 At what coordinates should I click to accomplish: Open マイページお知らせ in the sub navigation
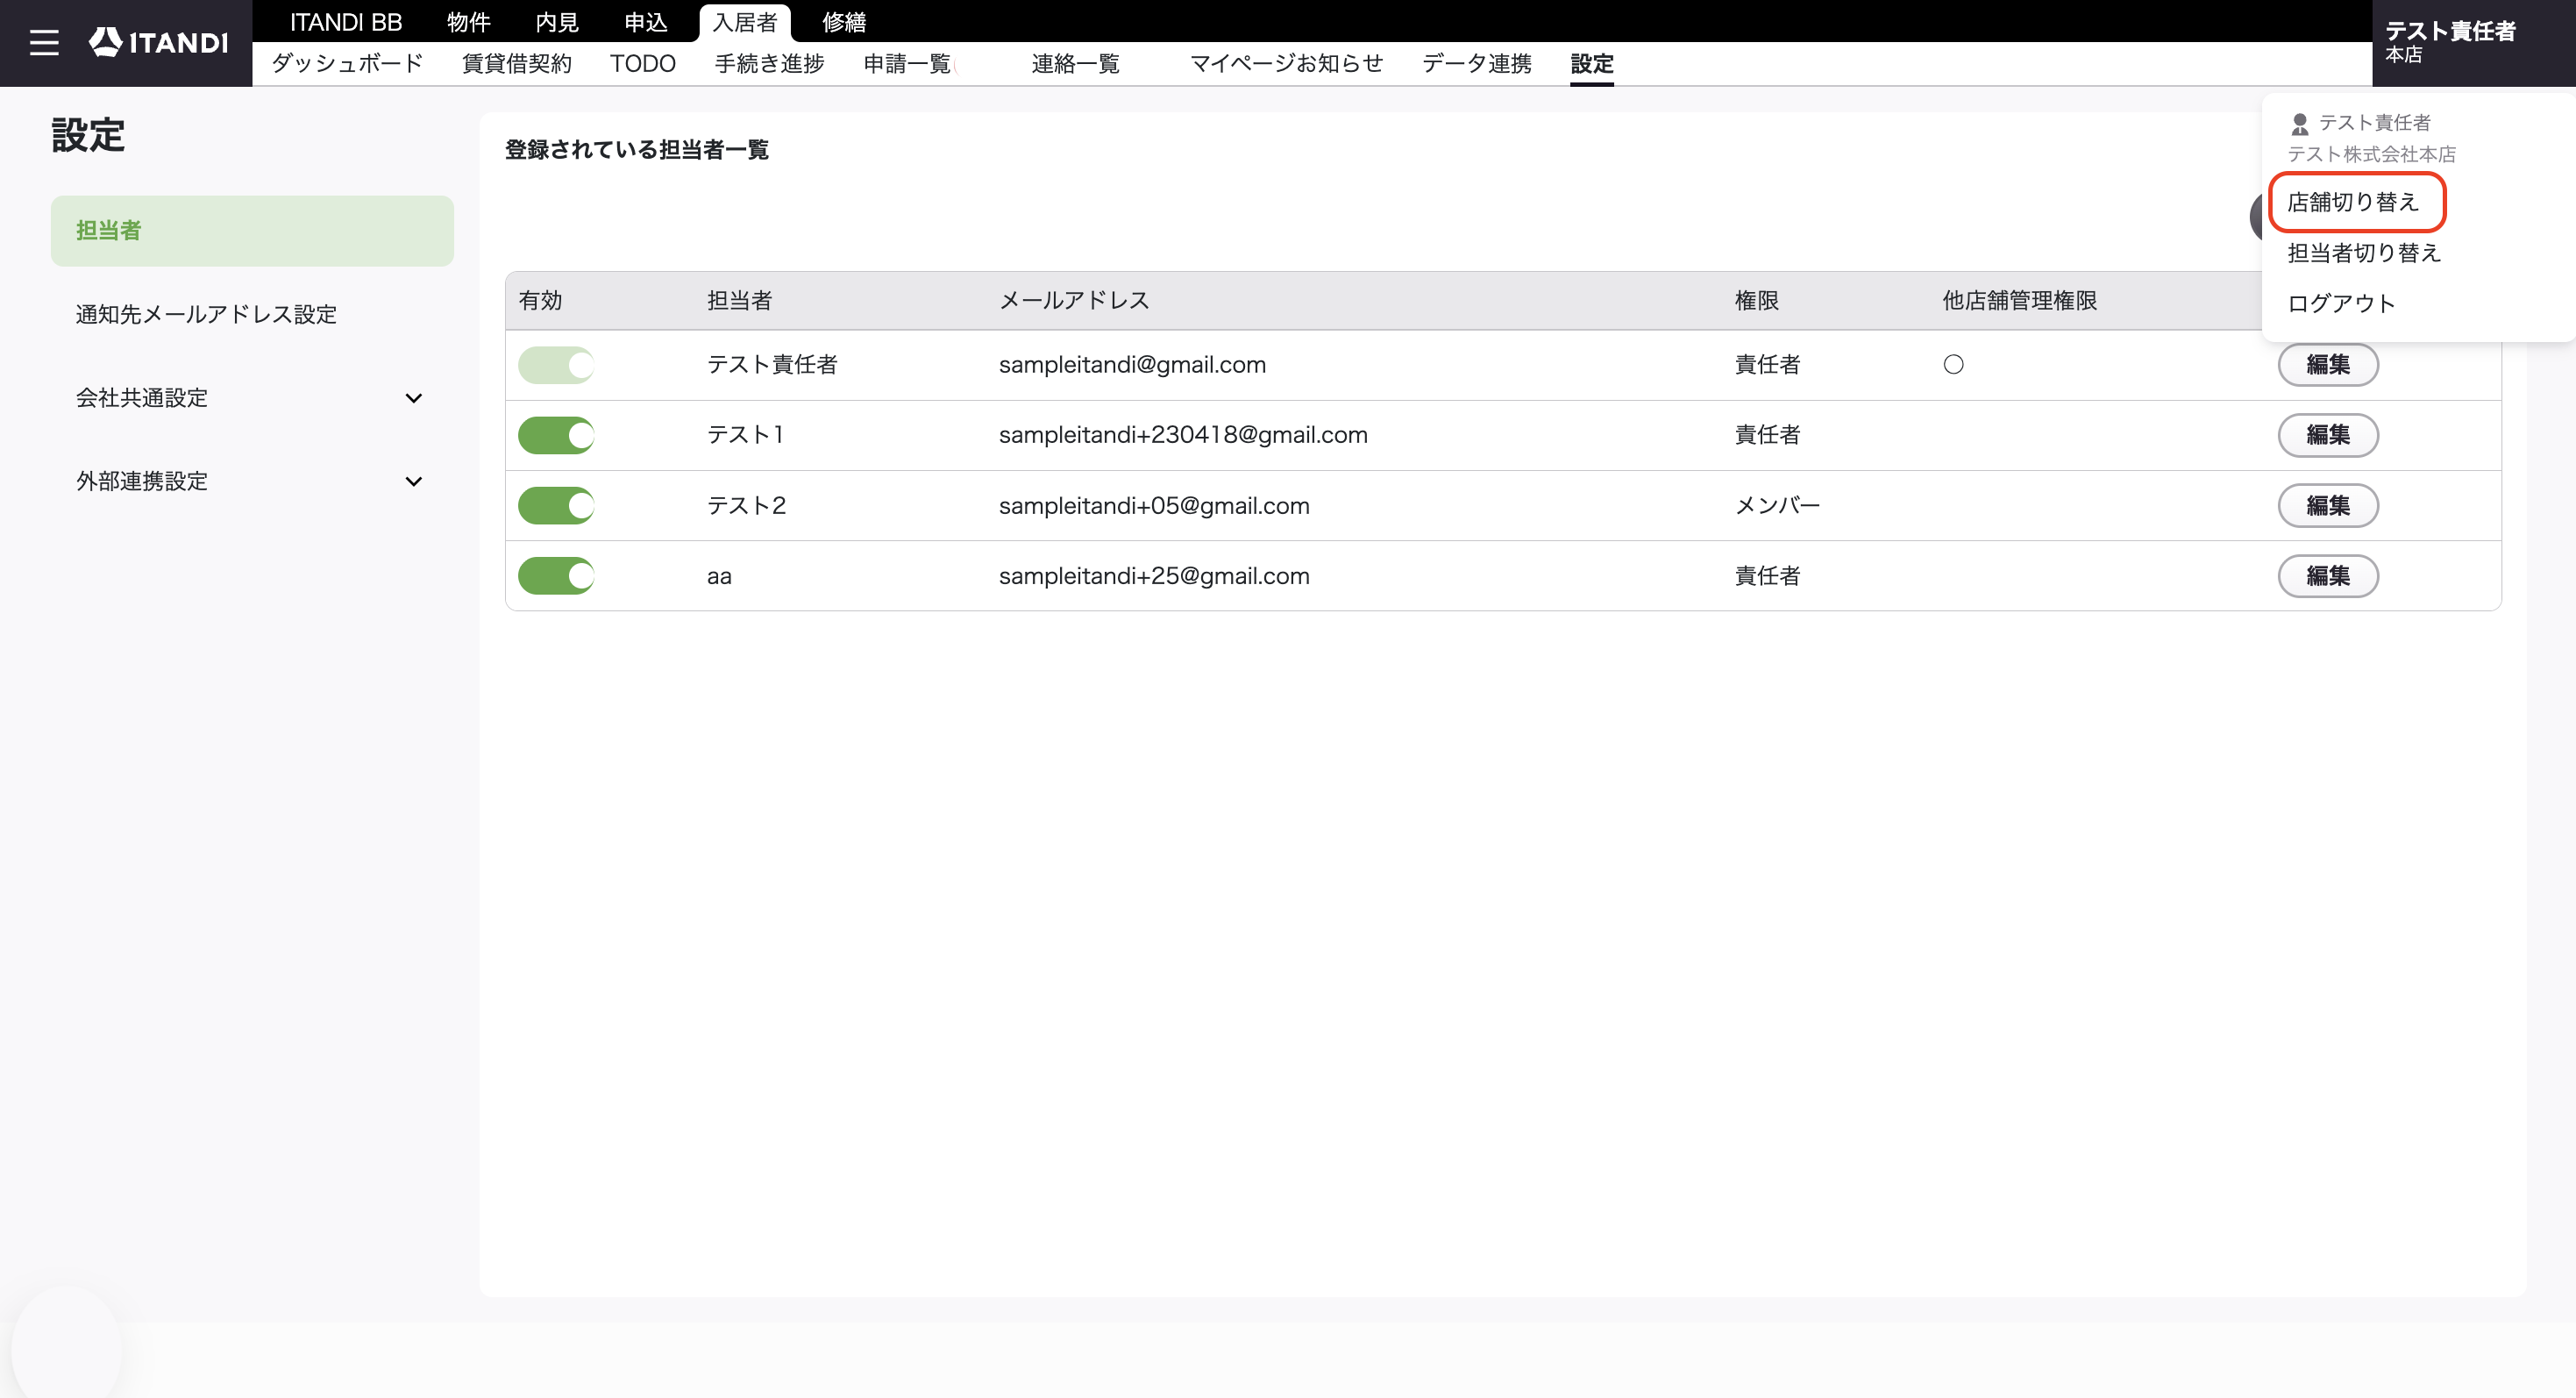click(x=1286, y=64)
